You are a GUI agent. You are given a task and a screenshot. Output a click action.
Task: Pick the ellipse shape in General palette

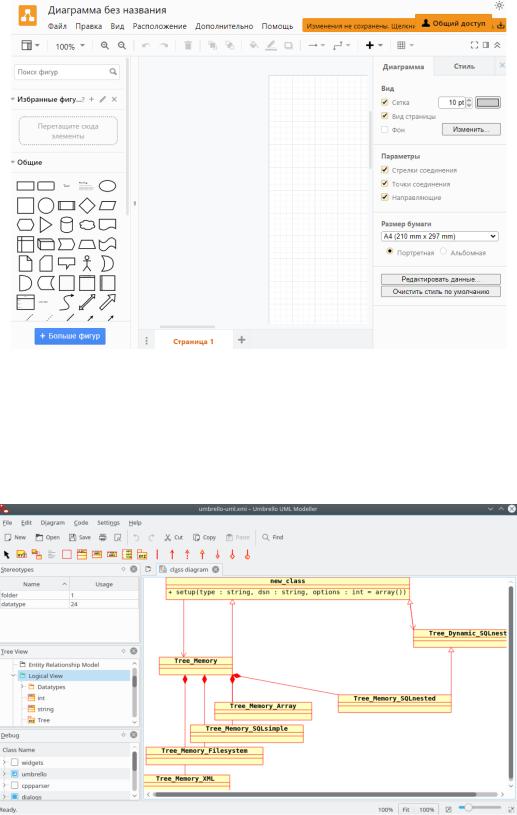tap(108, 186)
